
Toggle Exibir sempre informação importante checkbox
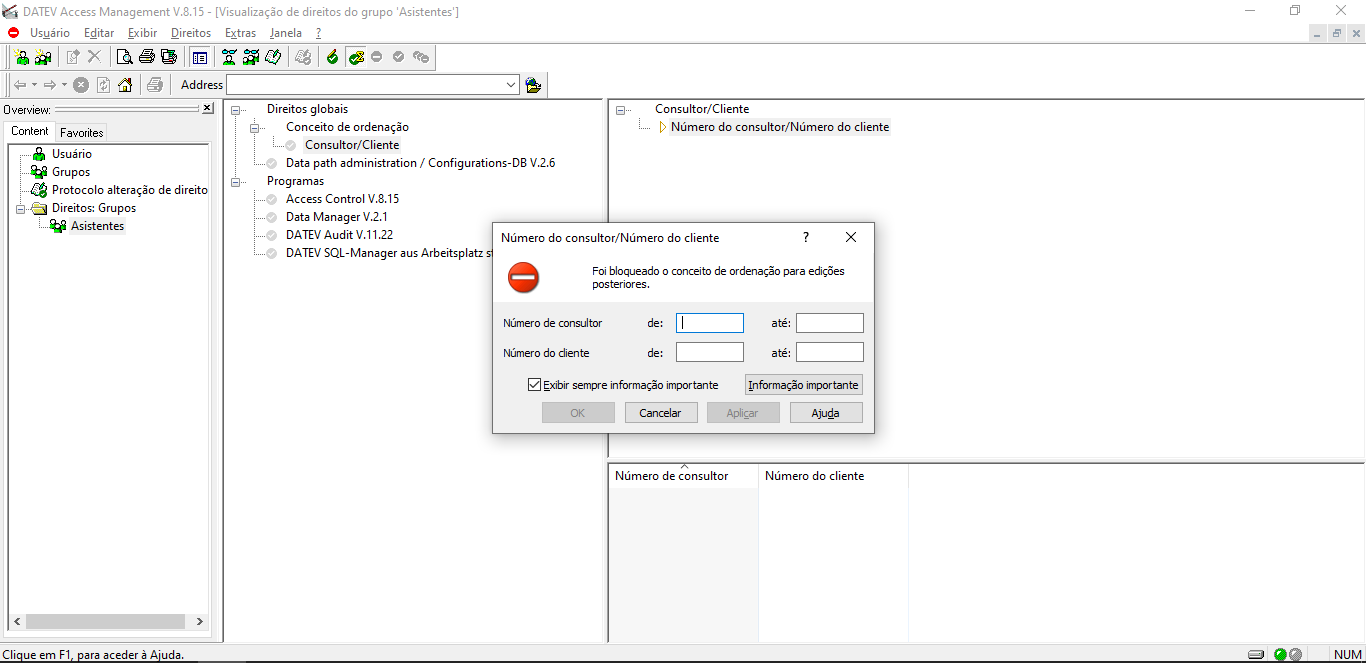534,385
